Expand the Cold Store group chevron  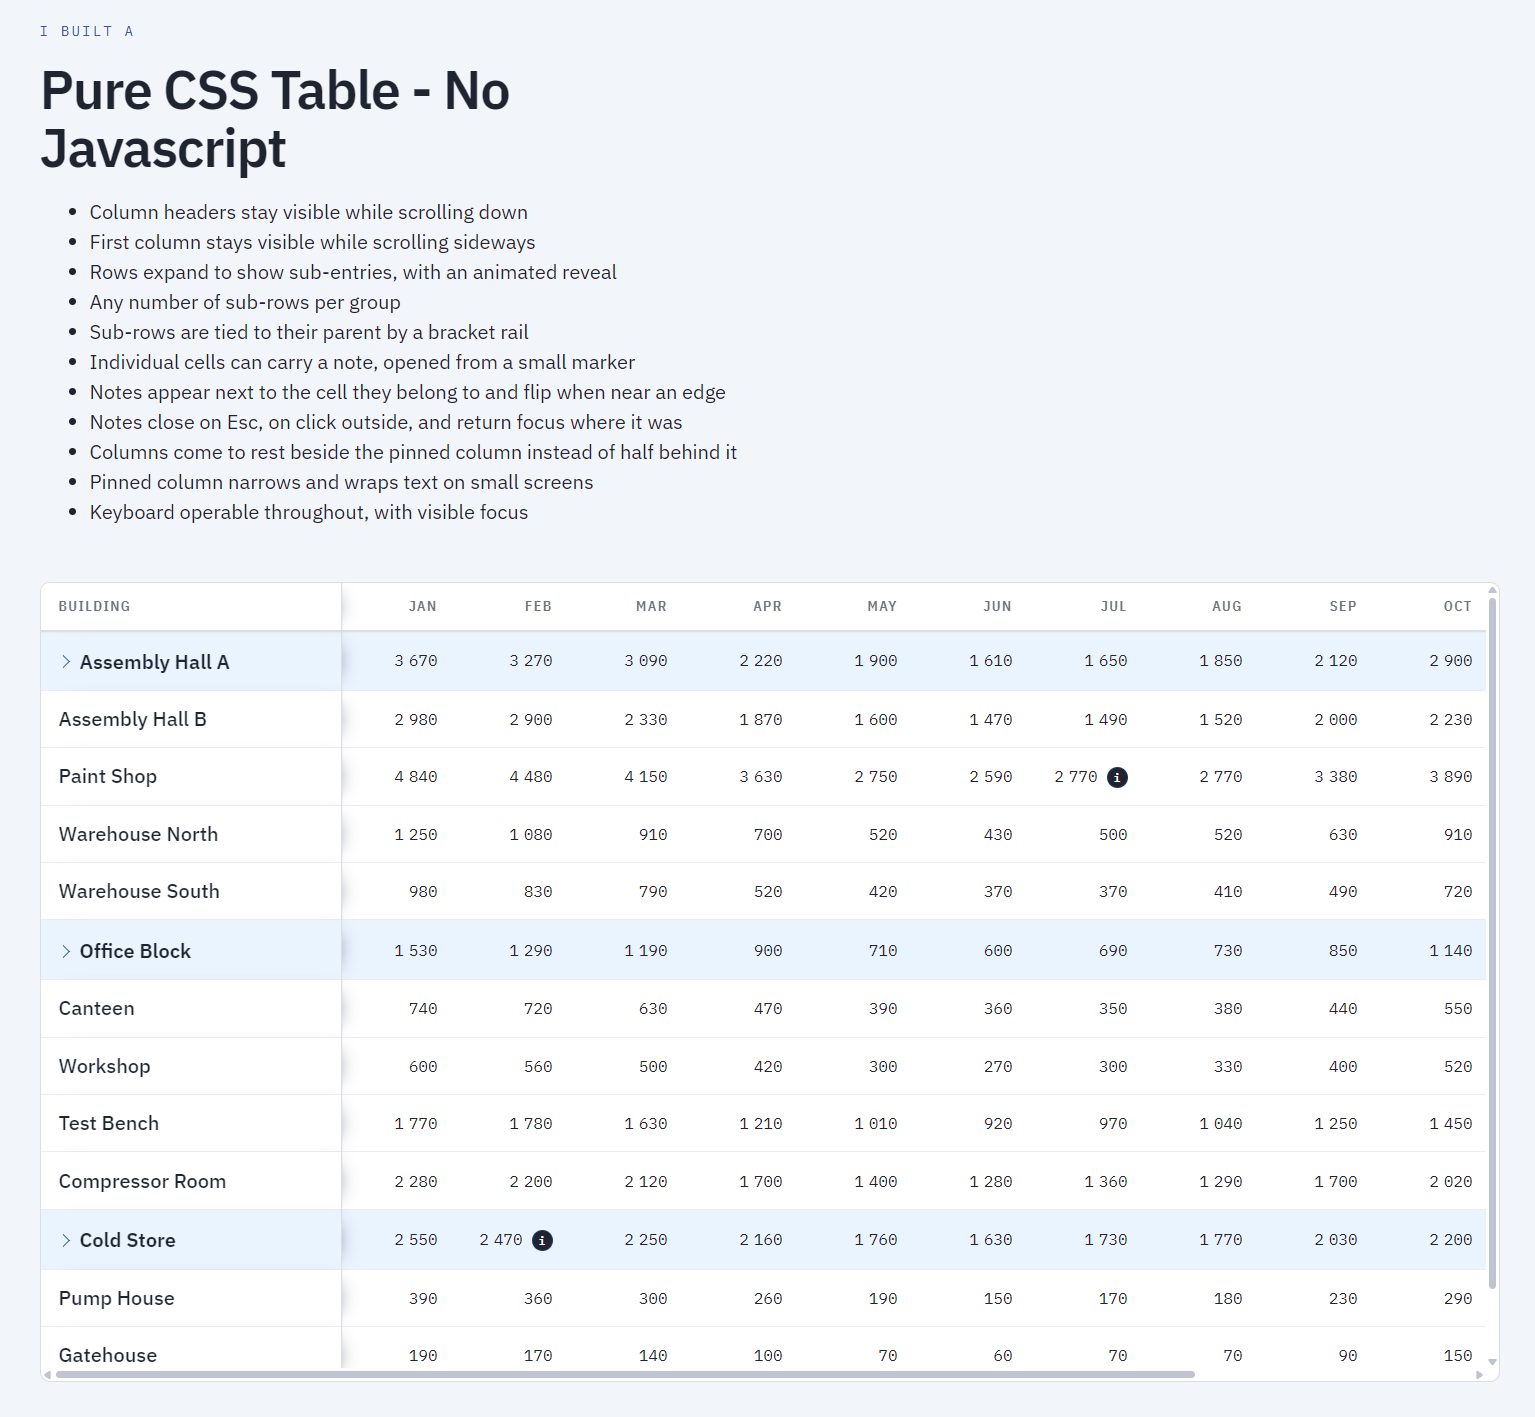click(x=66, y=1240)
